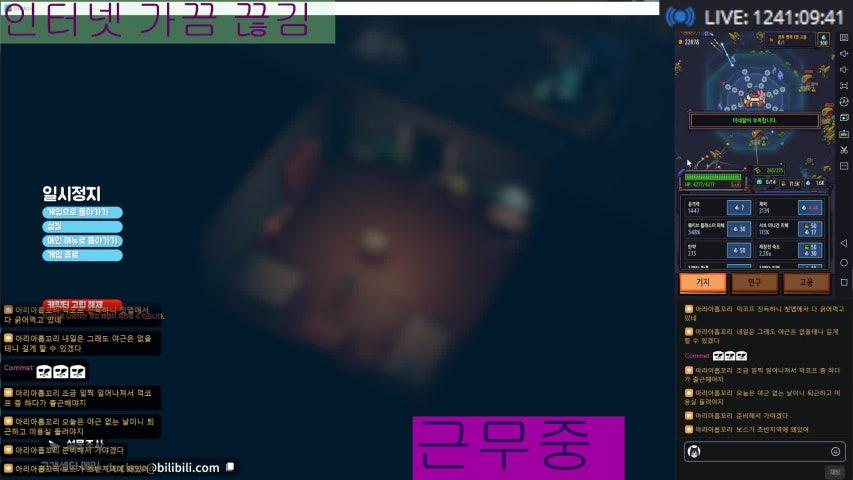
Task: Click the 115% stat upgrade button
Action: (810, 229)
